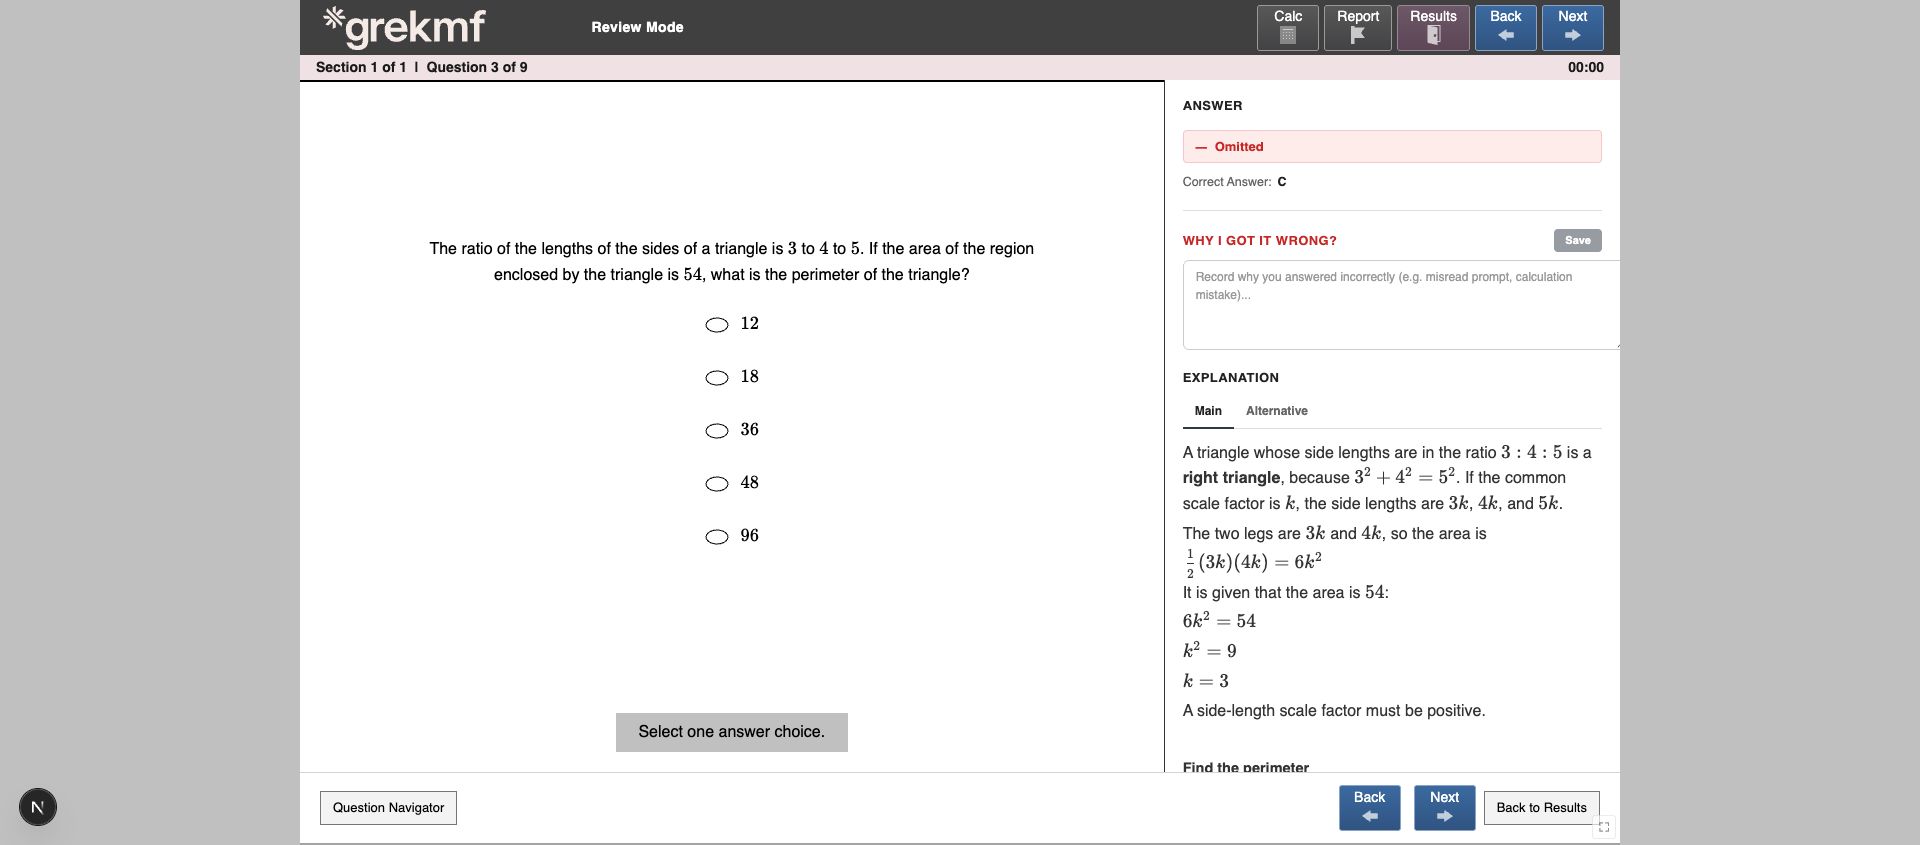This screenshot has width=1920, height=845.
Task: Select answer choice 18
Action: [x=717, y=378]
